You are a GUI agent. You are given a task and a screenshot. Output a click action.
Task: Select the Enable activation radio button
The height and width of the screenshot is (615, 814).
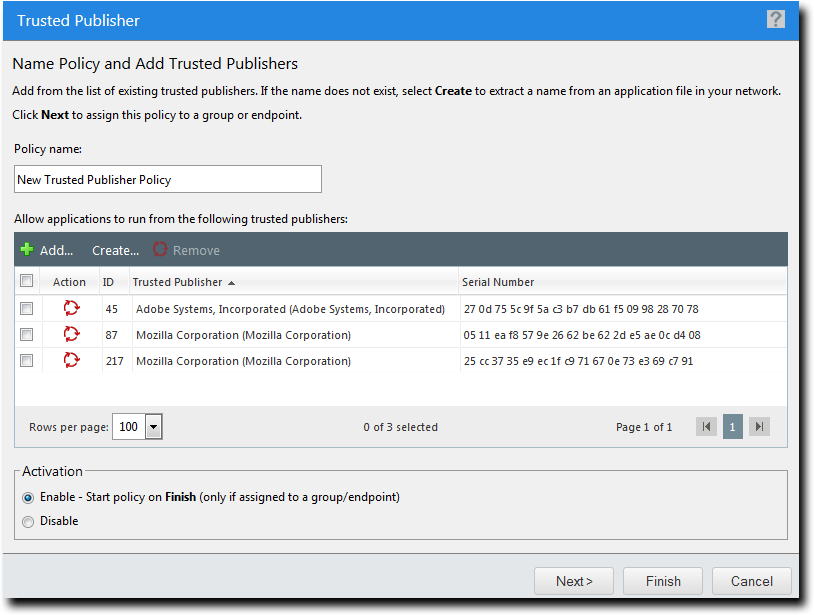click(28, 498)
